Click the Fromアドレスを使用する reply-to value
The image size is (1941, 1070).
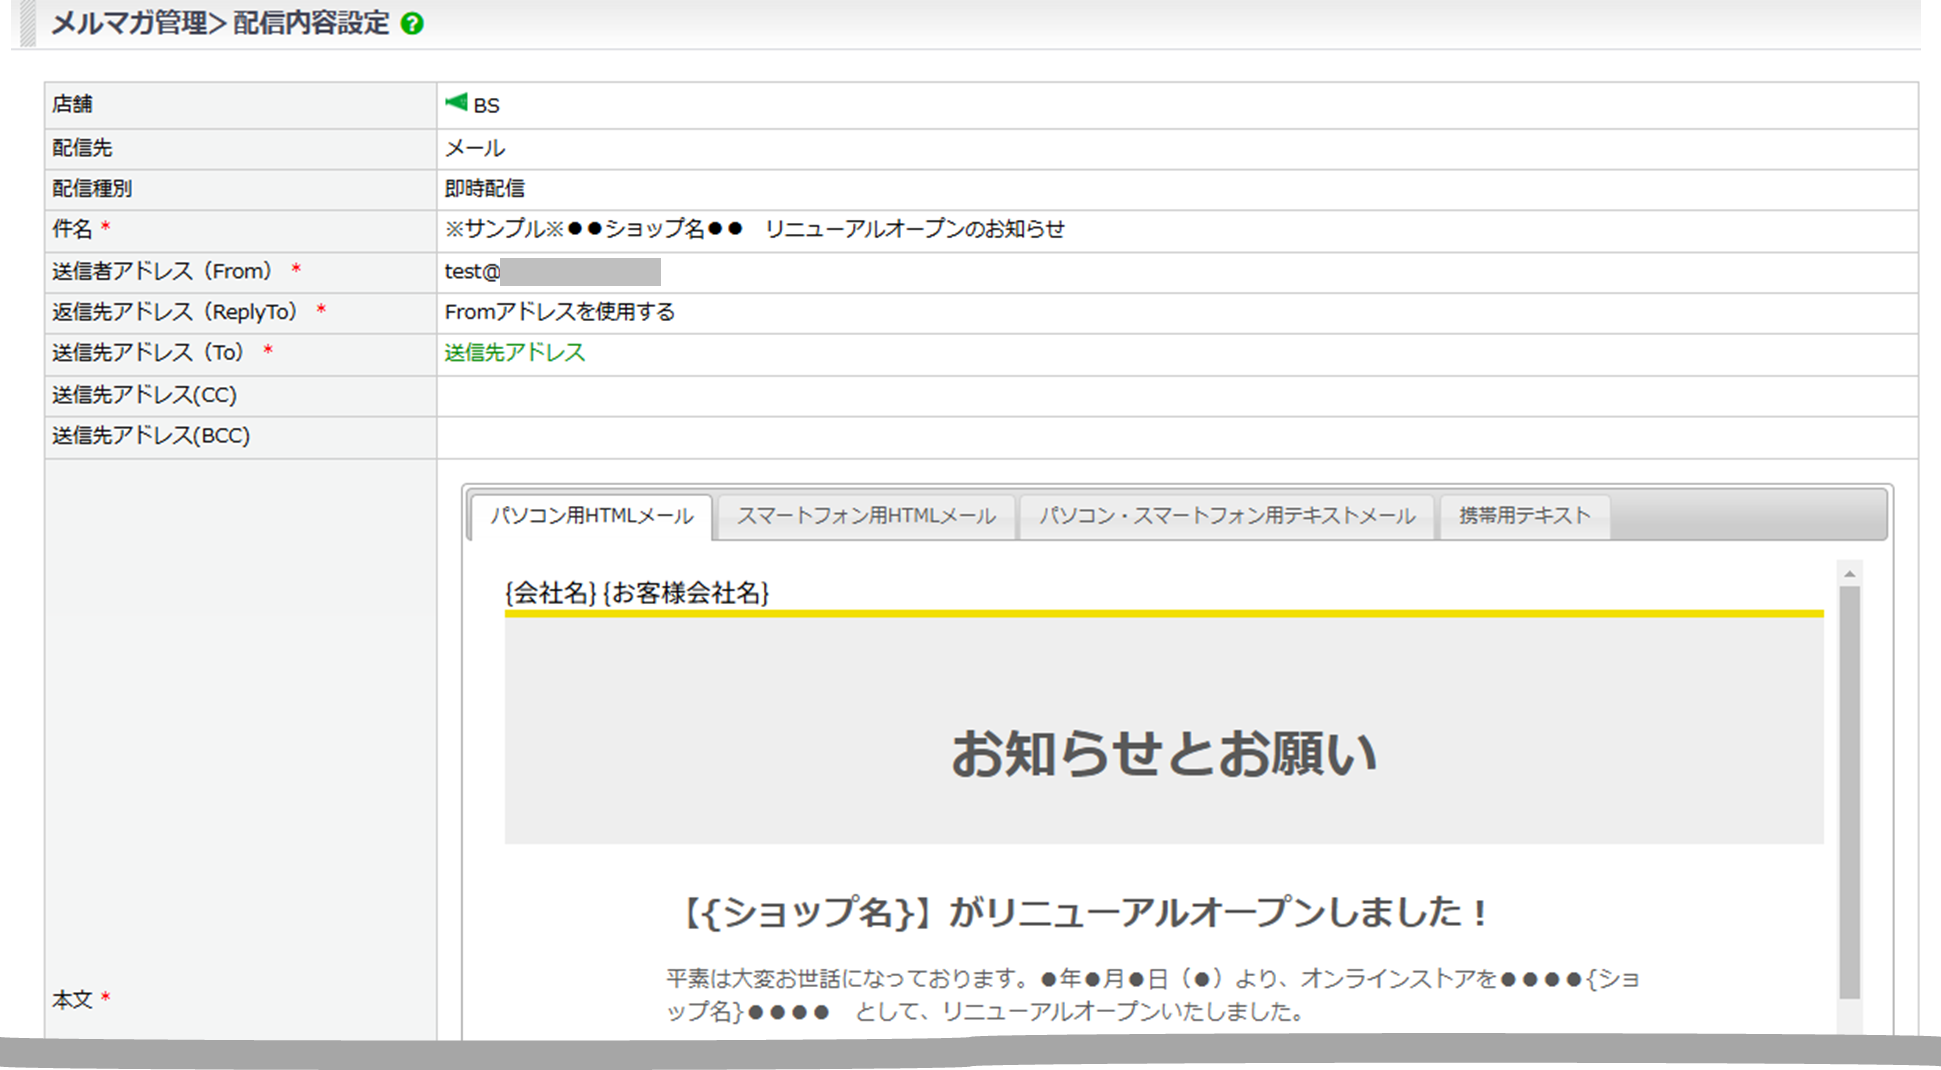(559, 312)
